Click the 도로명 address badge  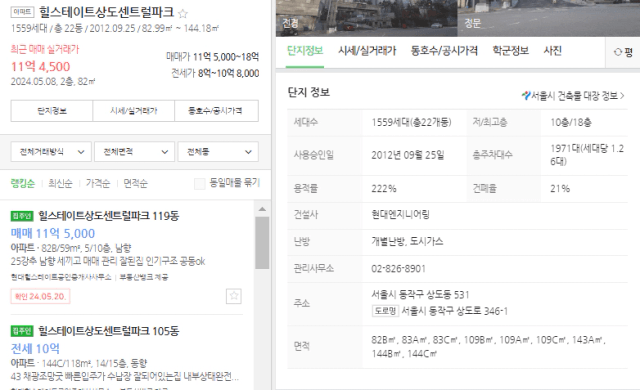(385, 311)
